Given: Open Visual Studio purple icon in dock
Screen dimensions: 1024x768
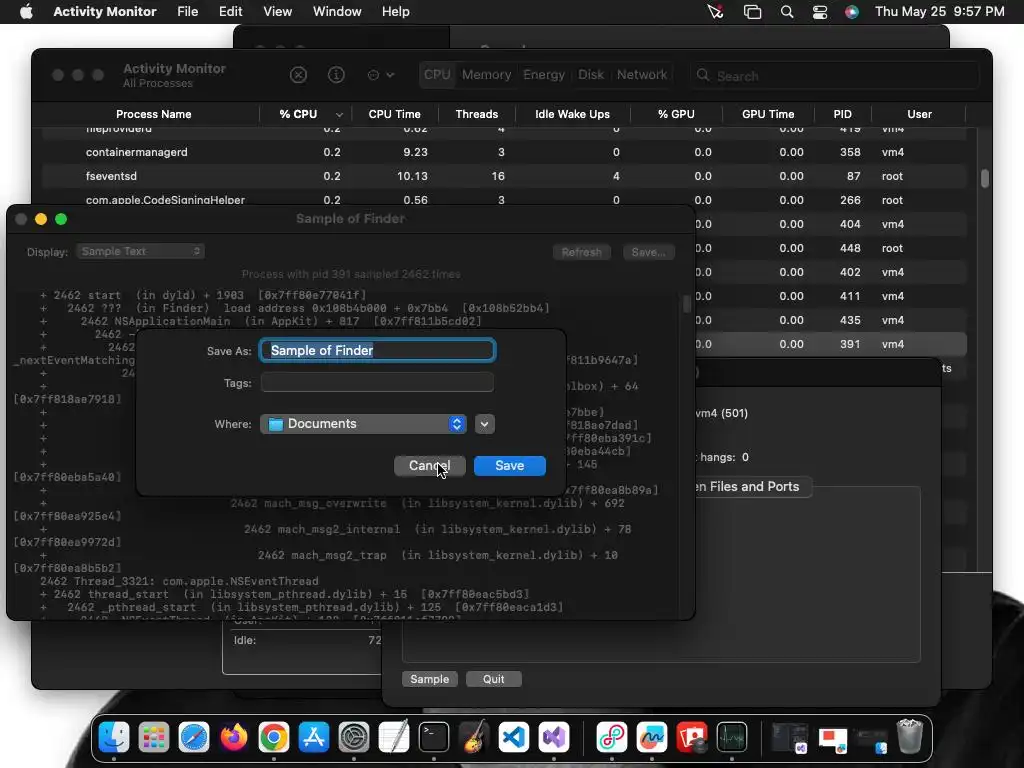Looking at the screenshot, I should [x=554, y=738].
